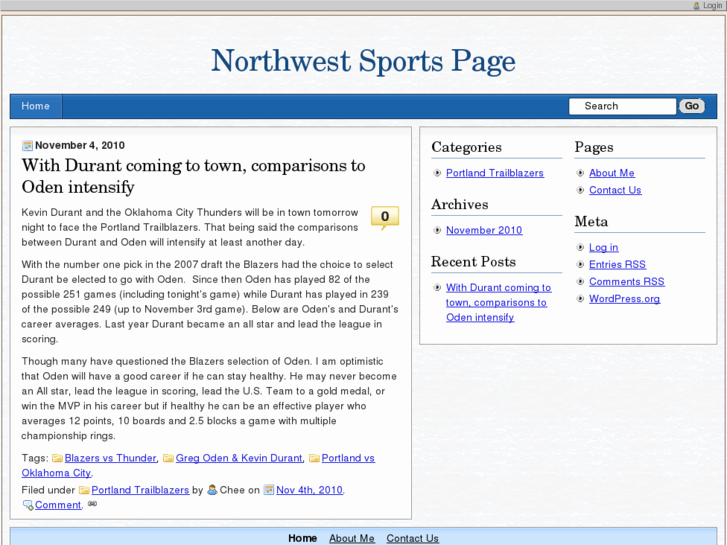Open the About Me page link in sidebar
This screenshot has height=545, width=727.
click(612, 173)
